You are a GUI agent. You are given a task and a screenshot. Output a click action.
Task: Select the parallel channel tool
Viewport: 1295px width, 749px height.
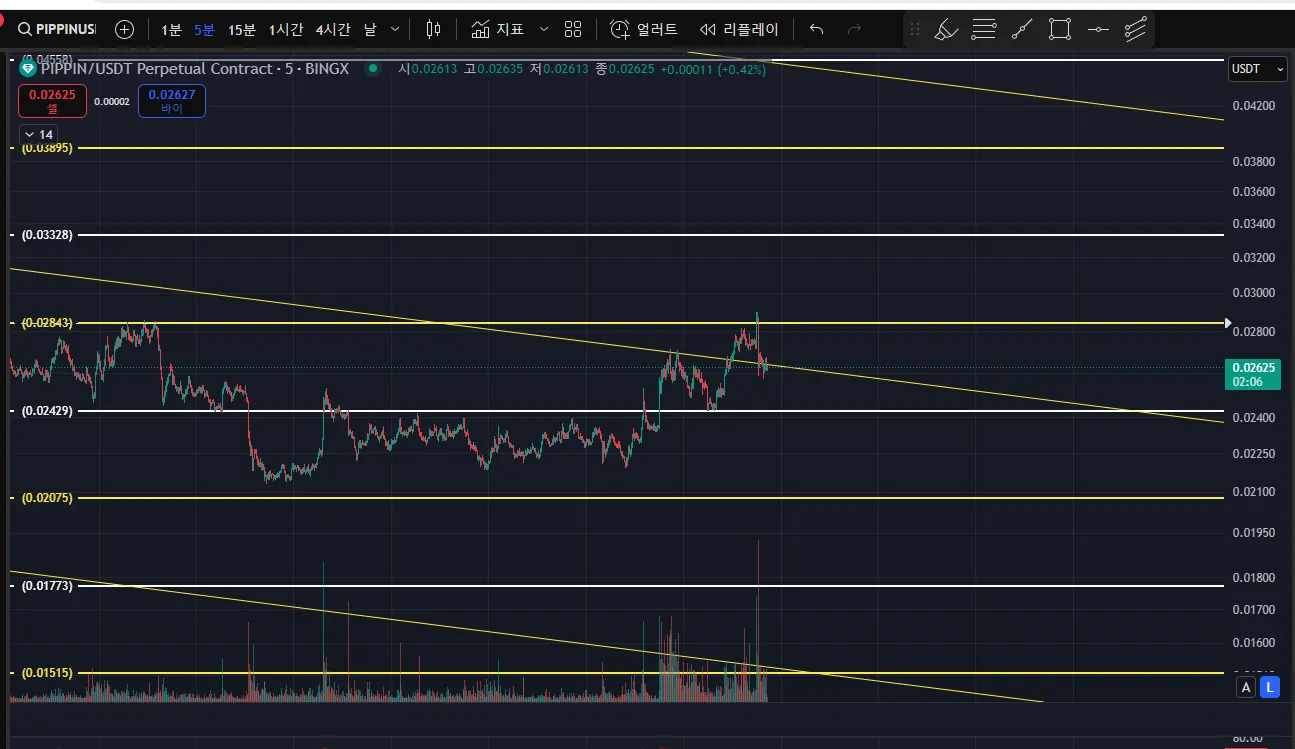click(x=1135, y=29)
